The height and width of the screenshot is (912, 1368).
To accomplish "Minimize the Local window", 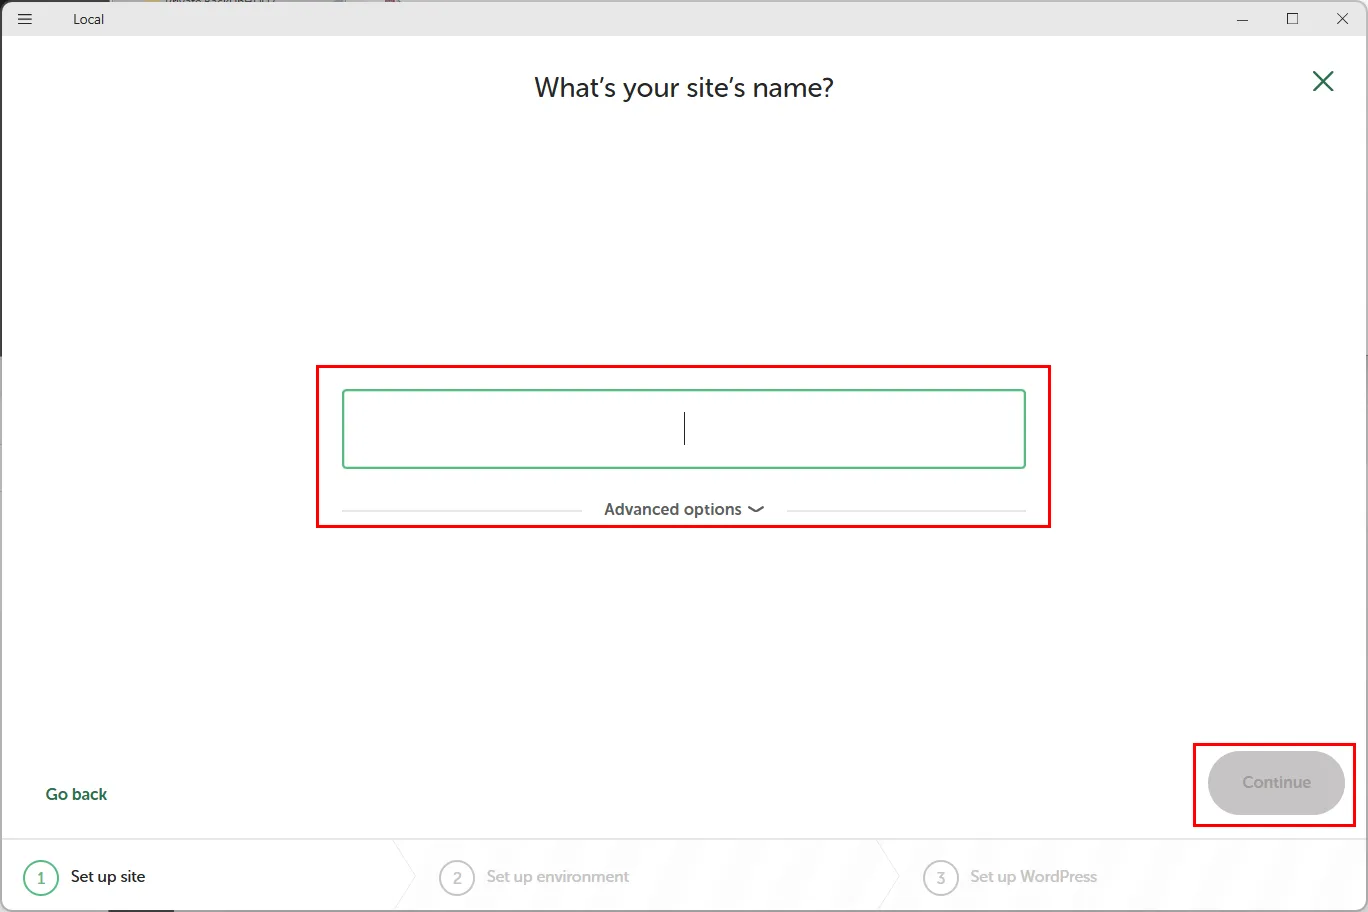I will pyautogui.click(x=1242, y=19).
